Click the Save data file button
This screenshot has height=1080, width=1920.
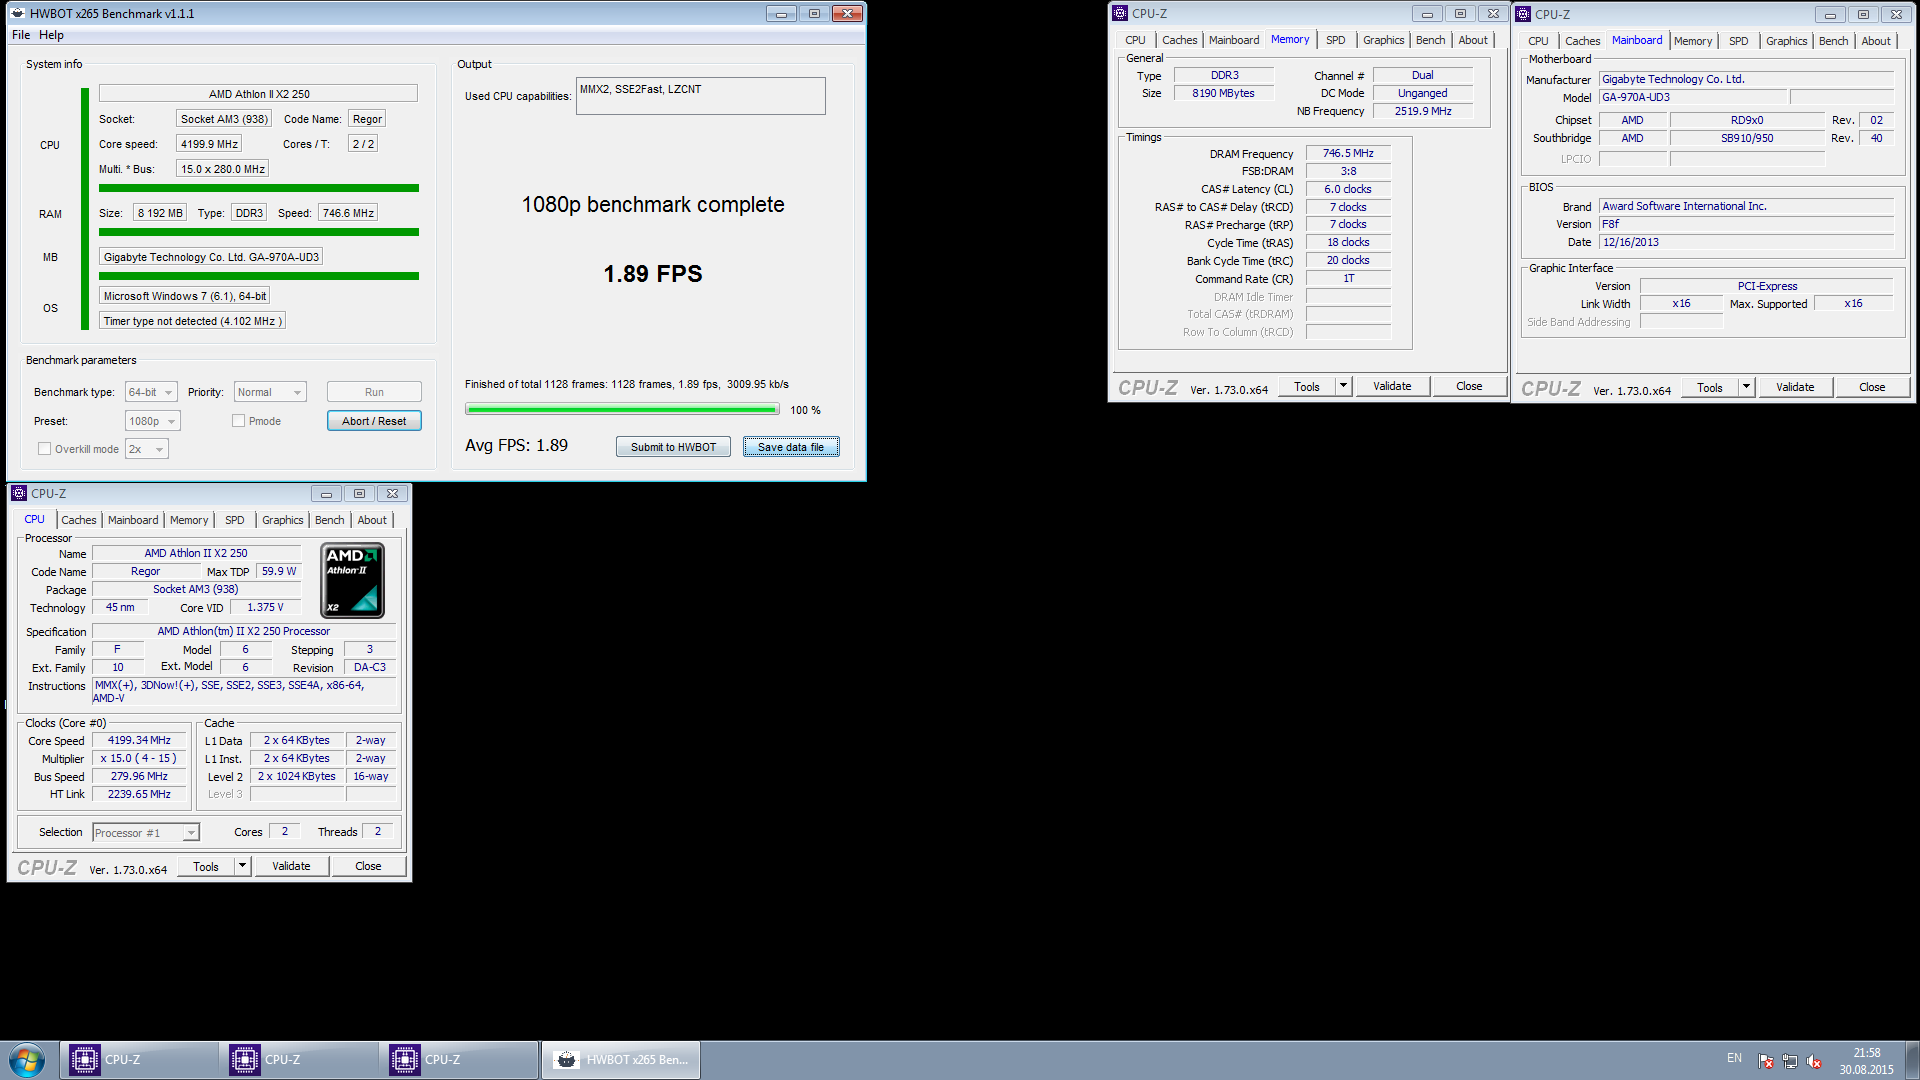[791, 447]
